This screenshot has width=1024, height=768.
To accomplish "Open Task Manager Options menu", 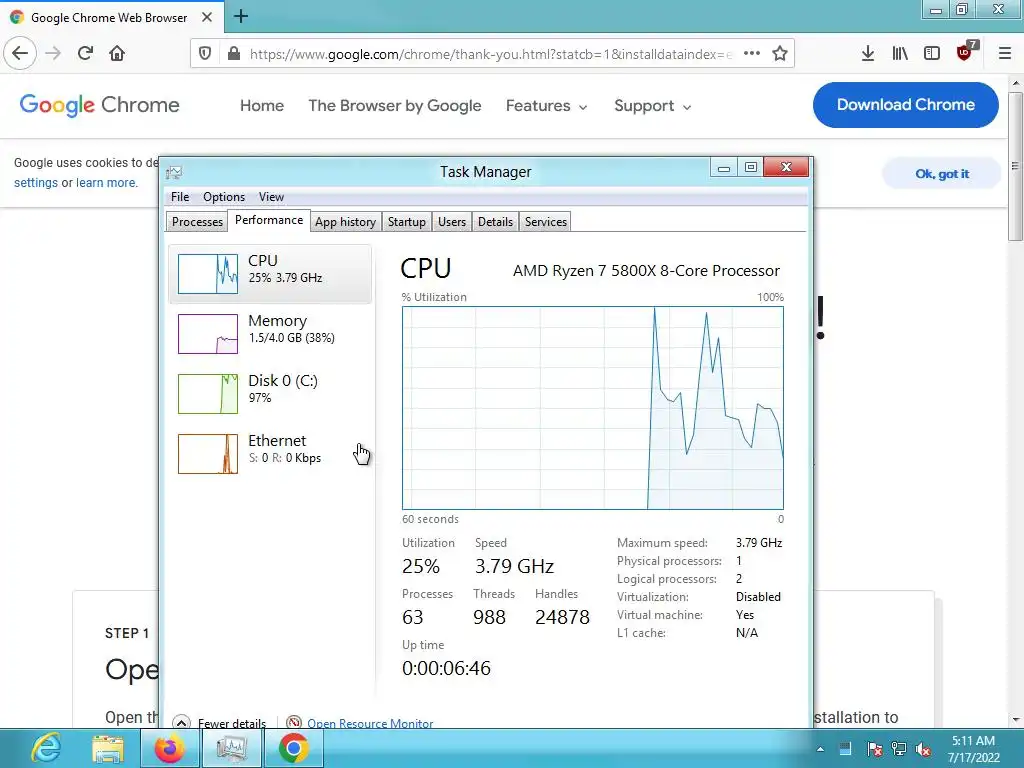I will click(223, 197).
